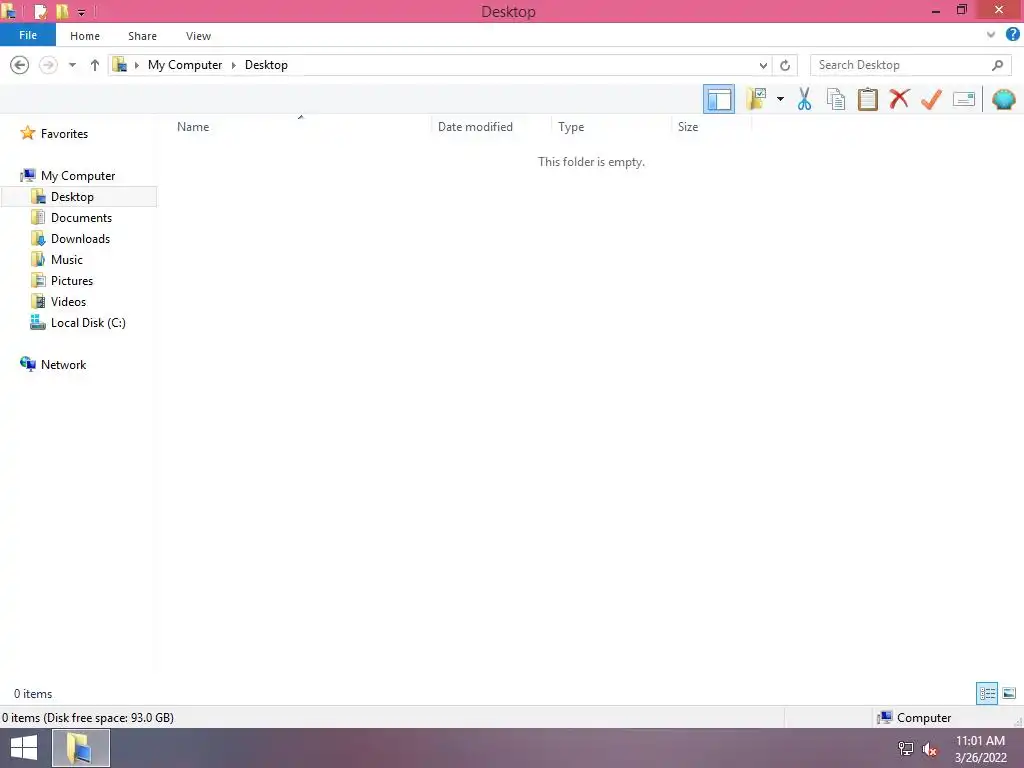Open the File menu

click(28, 35)
